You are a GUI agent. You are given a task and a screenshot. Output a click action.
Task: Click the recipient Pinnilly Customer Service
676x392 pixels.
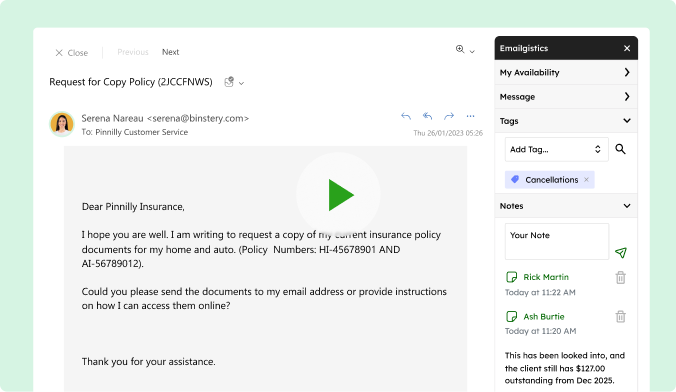[141, 132]
